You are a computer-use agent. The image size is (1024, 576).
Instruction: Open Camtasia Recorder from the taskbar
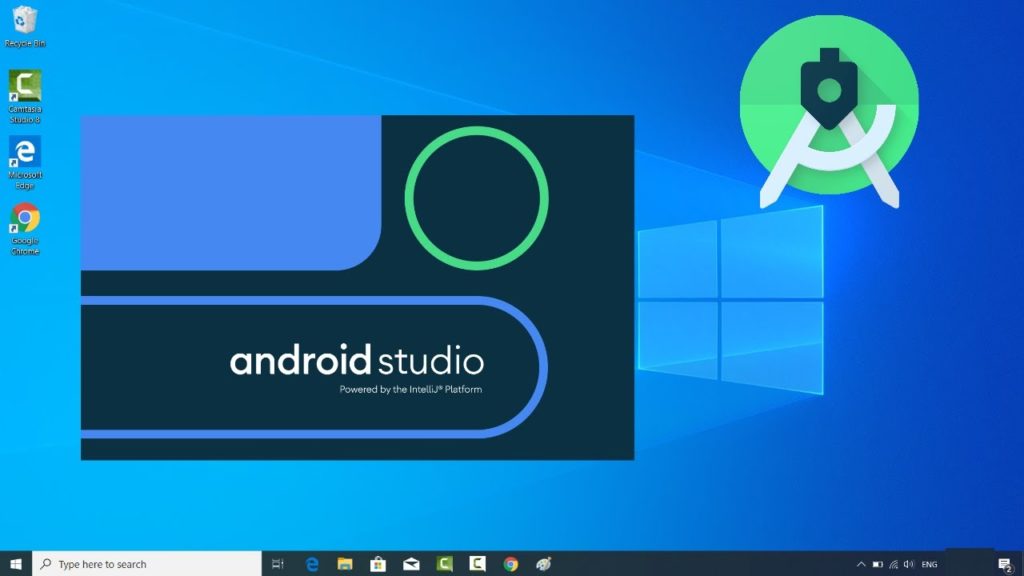point(475,562)
